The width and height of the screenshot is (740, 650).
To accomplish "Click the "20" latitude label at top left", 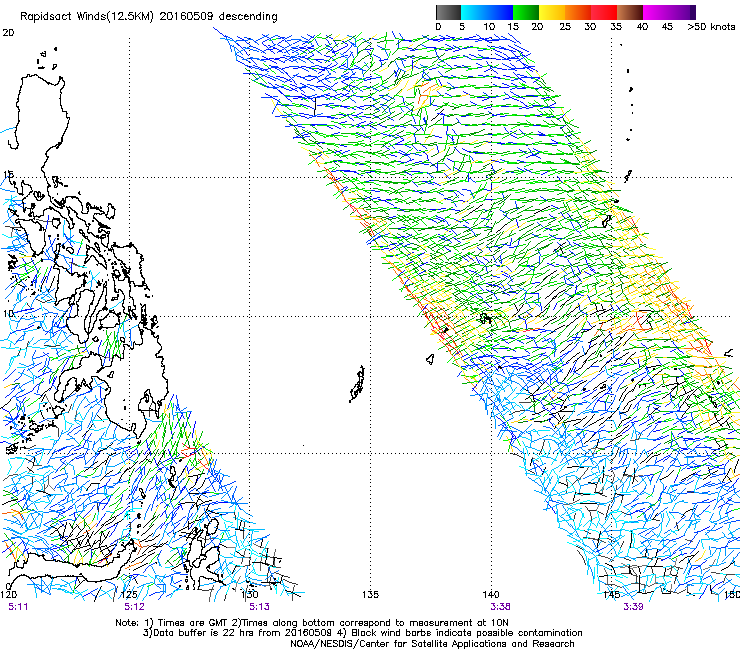I will pos(8,33).
